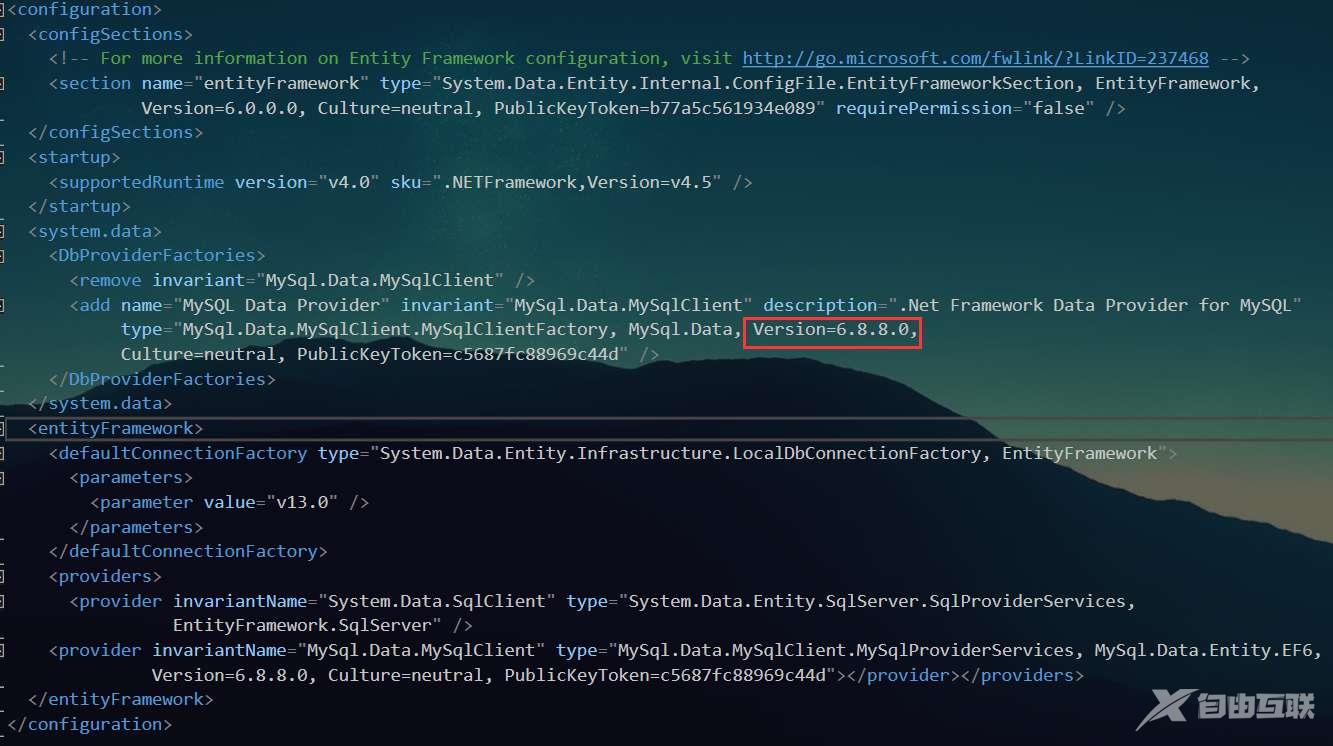This screenshot has width=1333, height=746.
Task: Click the closing </providers> tag
Action: pyautogui.click(x=1021, y=675)
